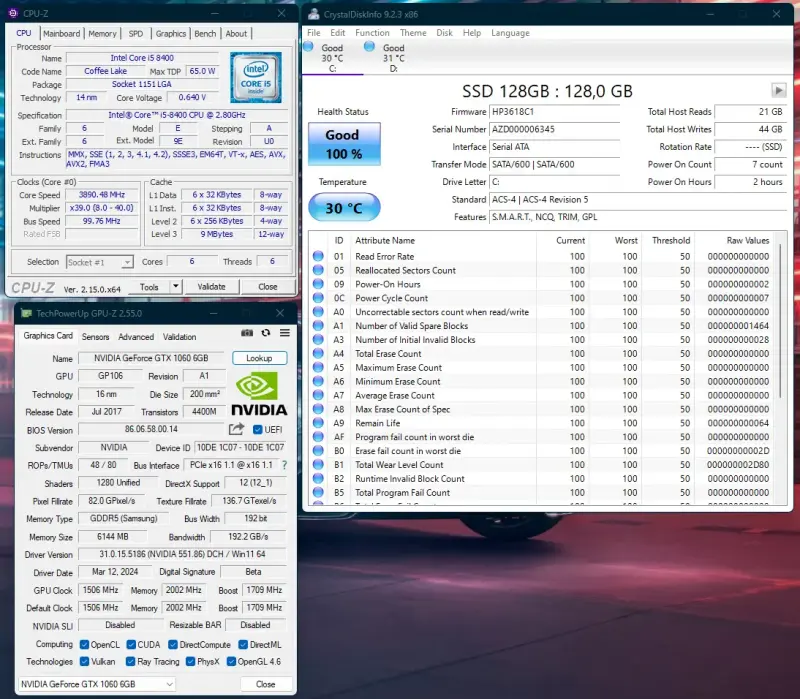Open the Advanced tab in GPU-Z
Screen dimensions: 800x699
point(136,337)
